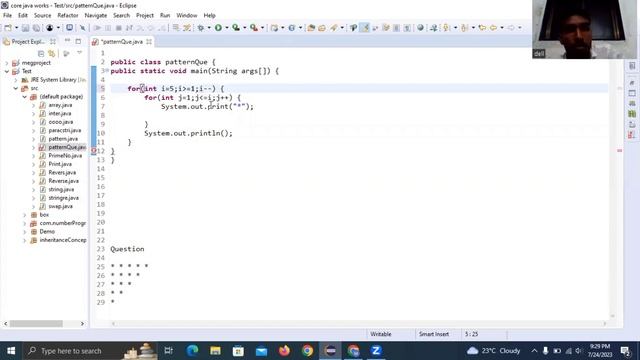The width and height of the screenshot is (640, 360).
Task: Open the Refactor menu
Action: coord(68,15)
